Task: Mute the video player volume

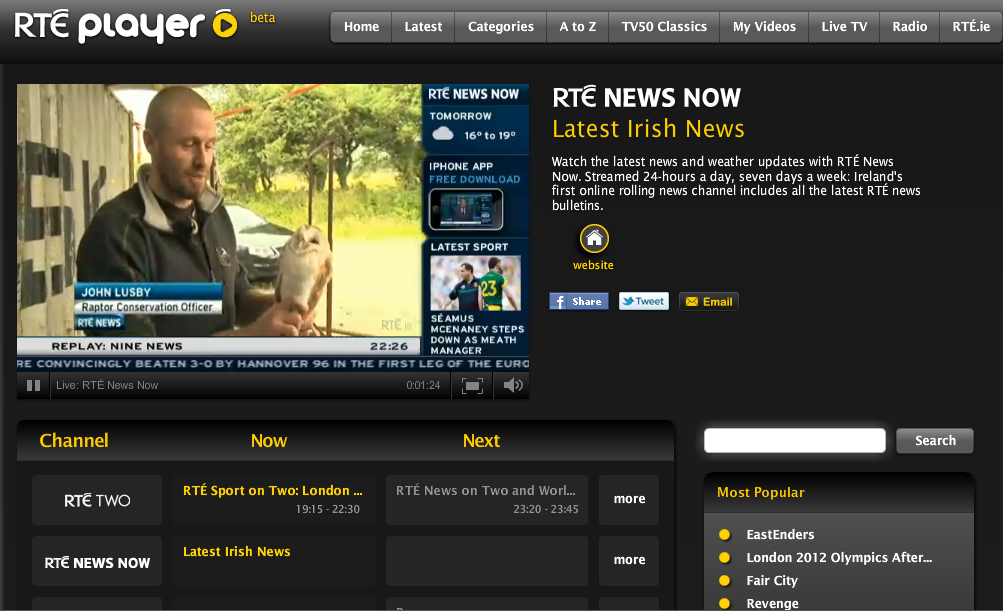Action: (512, 385)
